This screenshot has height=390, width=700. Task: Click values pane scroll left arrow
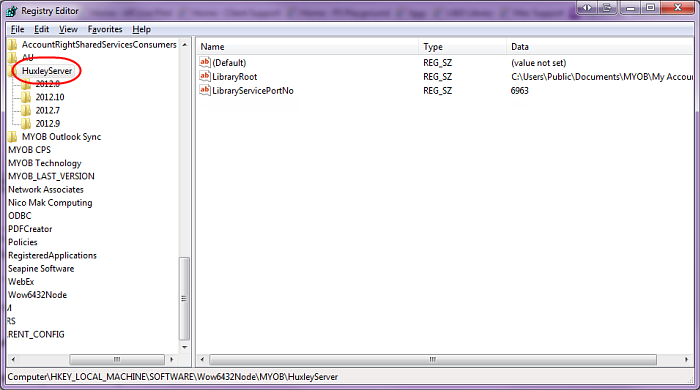pos(202,359)
